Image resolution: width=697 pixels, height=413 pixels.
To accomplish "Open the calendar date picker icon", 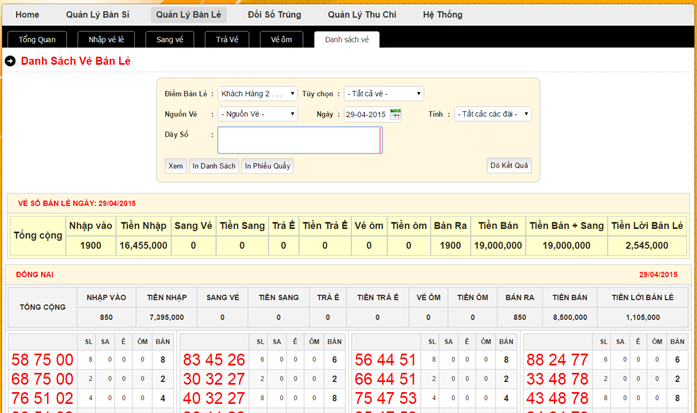I will pos(396,115).
